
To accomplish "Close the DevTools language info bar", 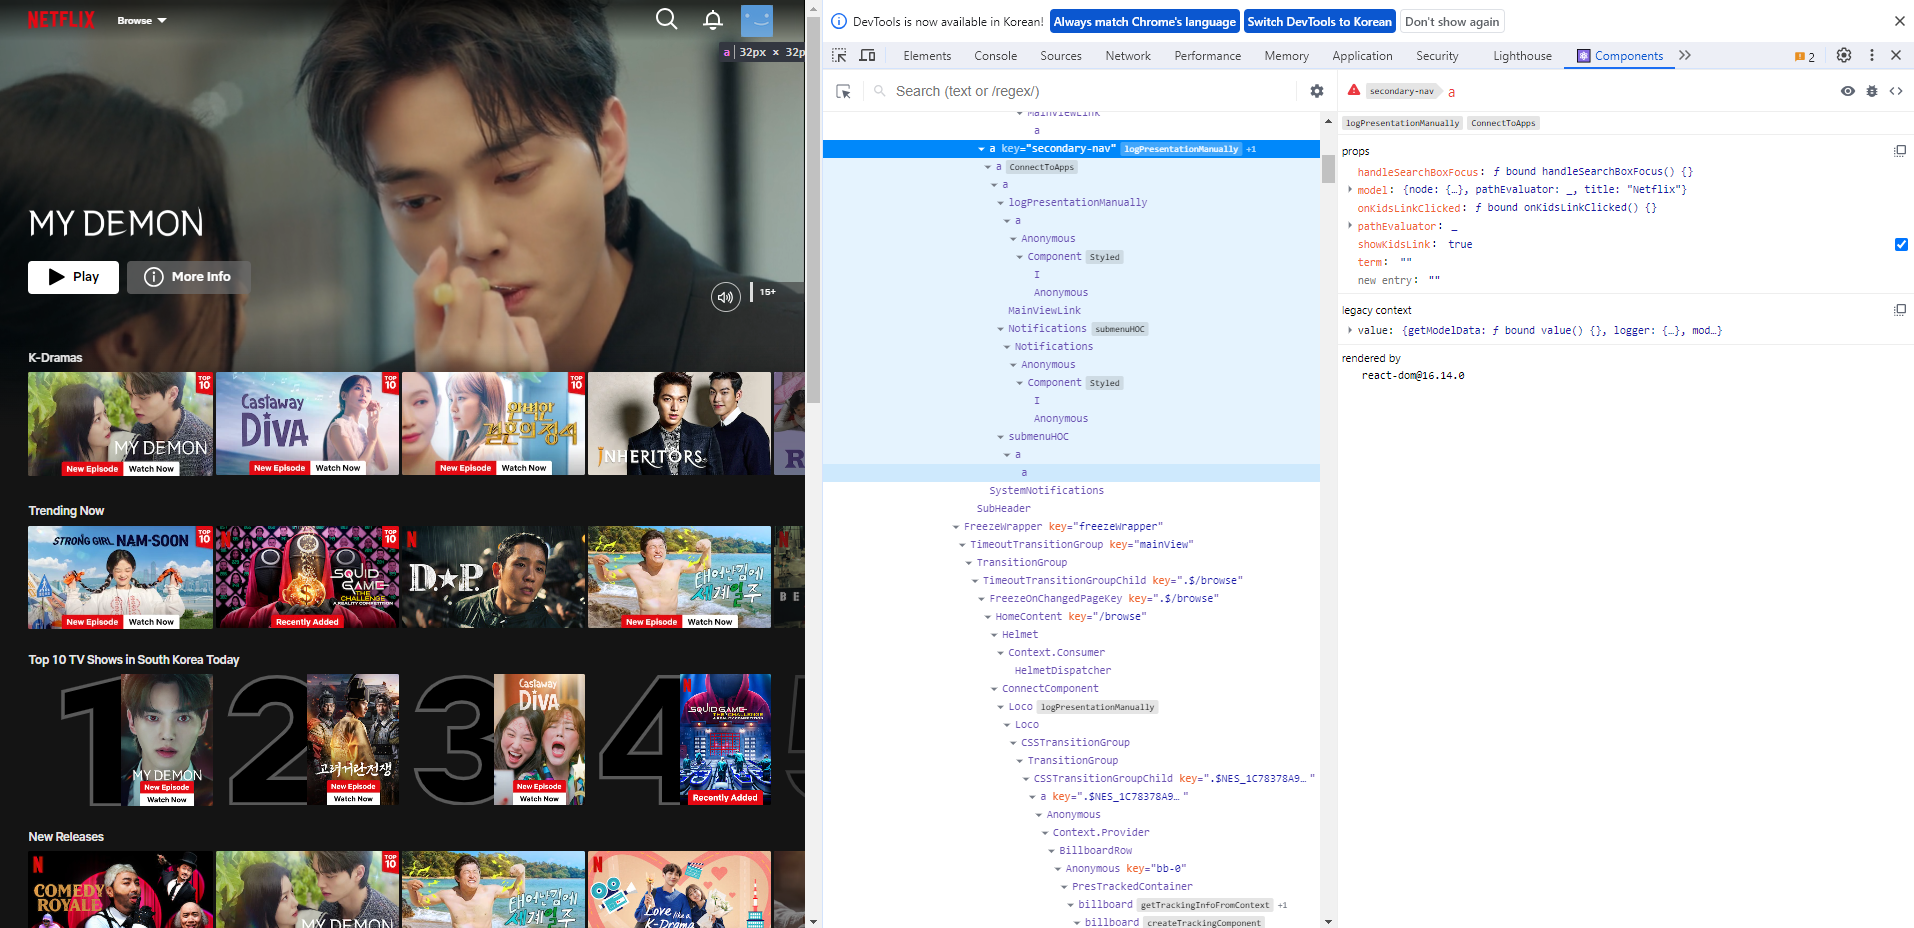I will point(1899,21).
